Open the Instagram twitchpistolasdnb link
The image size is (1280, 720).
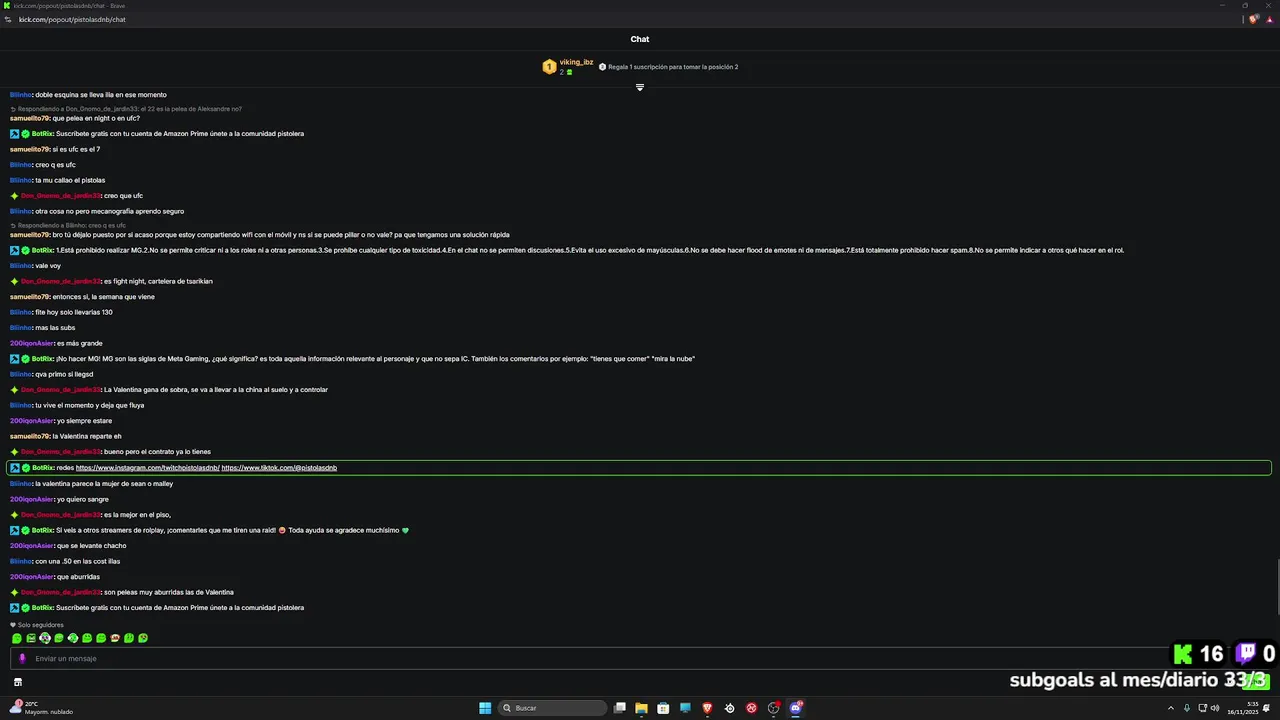pyautogui.click(x=148, y=468)
